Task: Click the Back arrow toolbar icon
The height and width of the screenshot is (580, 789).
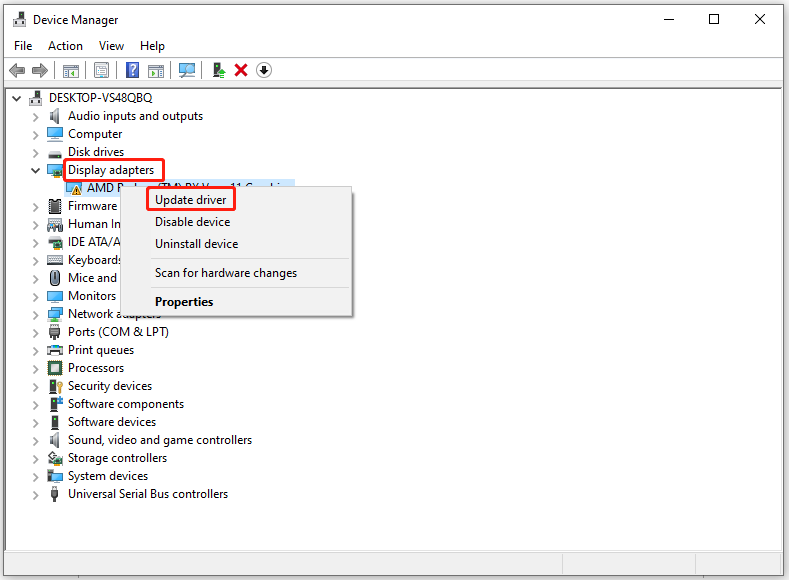Action: [x=17, y=70]
